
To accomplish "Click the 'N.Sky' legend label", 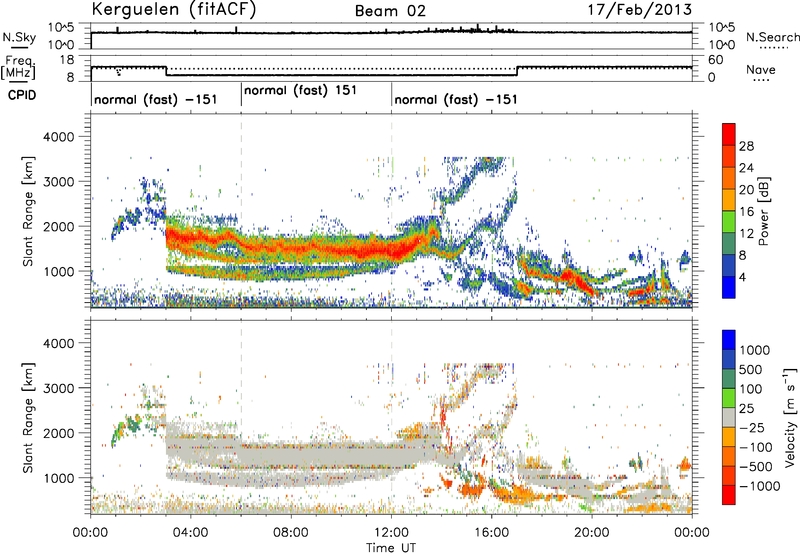I will pyautogui.click(x=19, y=38).
